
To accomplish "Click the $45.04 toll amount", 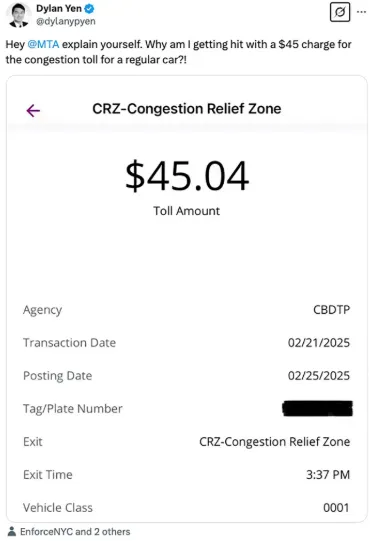I will [187, 176].
